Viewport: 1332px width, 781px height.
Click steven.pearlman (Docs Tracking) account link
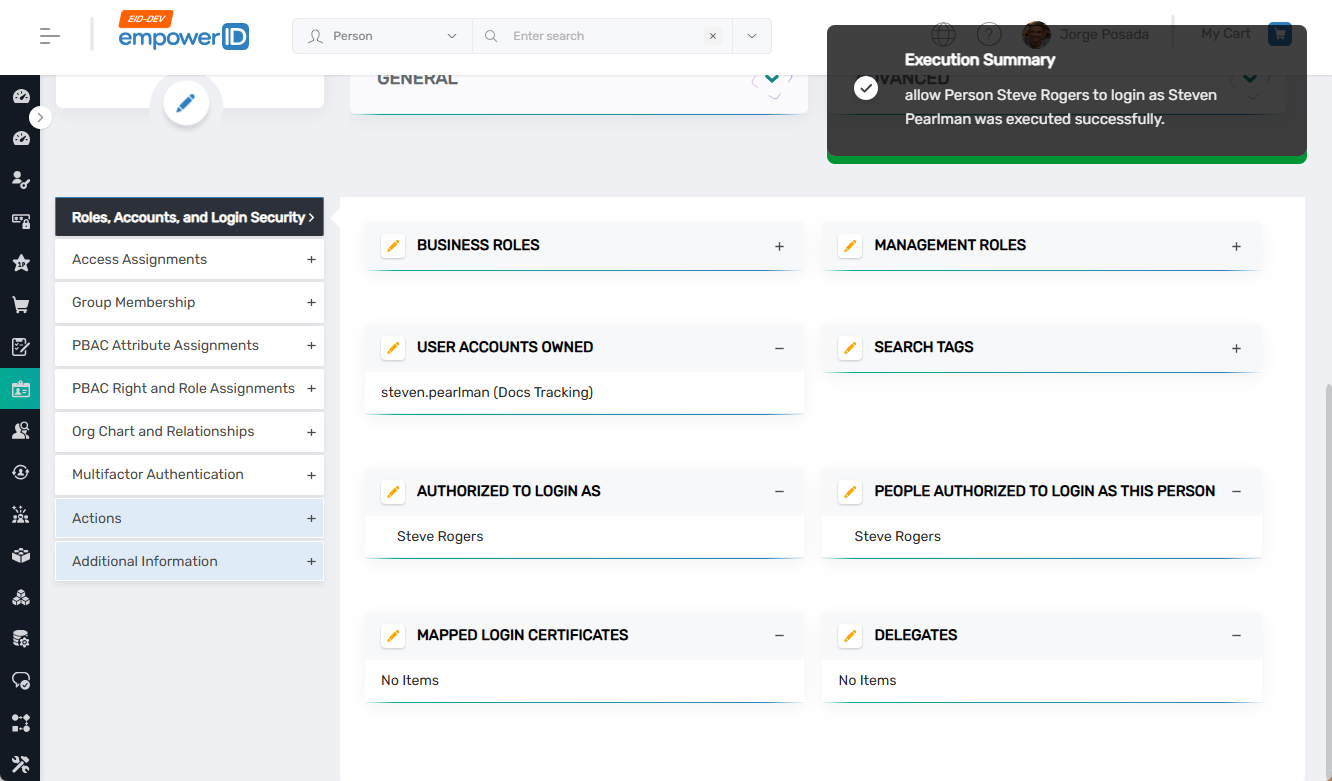pos(487,393)
